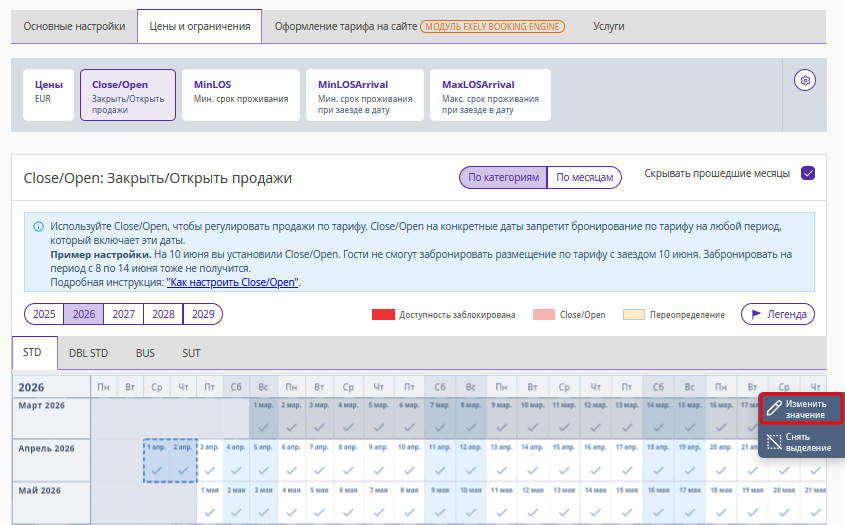
Task: Select the MaxLOSArrival restriction card
Action: coord(490,94)
